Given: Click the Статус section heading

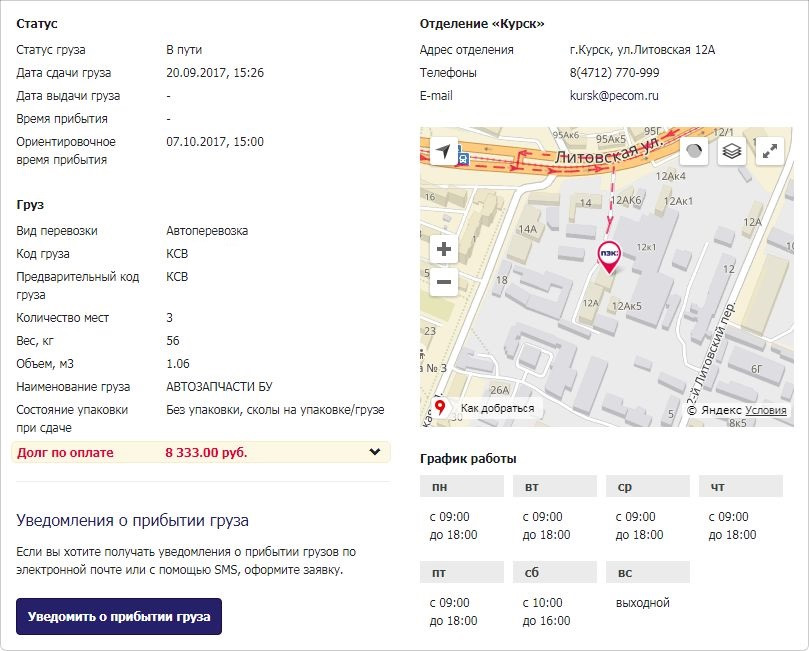Looking at the screenshot, I should tap(37, 24).
